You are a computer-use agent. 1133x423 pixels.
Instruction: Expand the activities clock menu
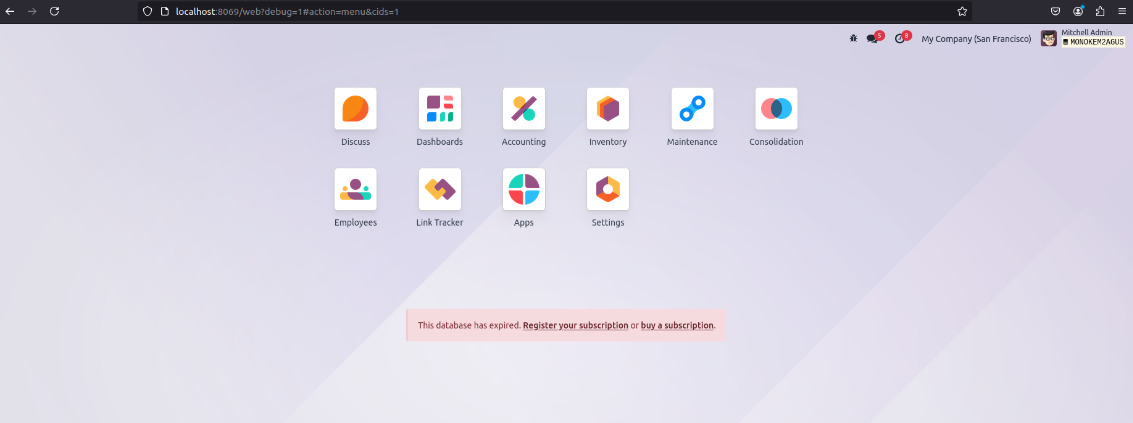(x=900, y=38)
